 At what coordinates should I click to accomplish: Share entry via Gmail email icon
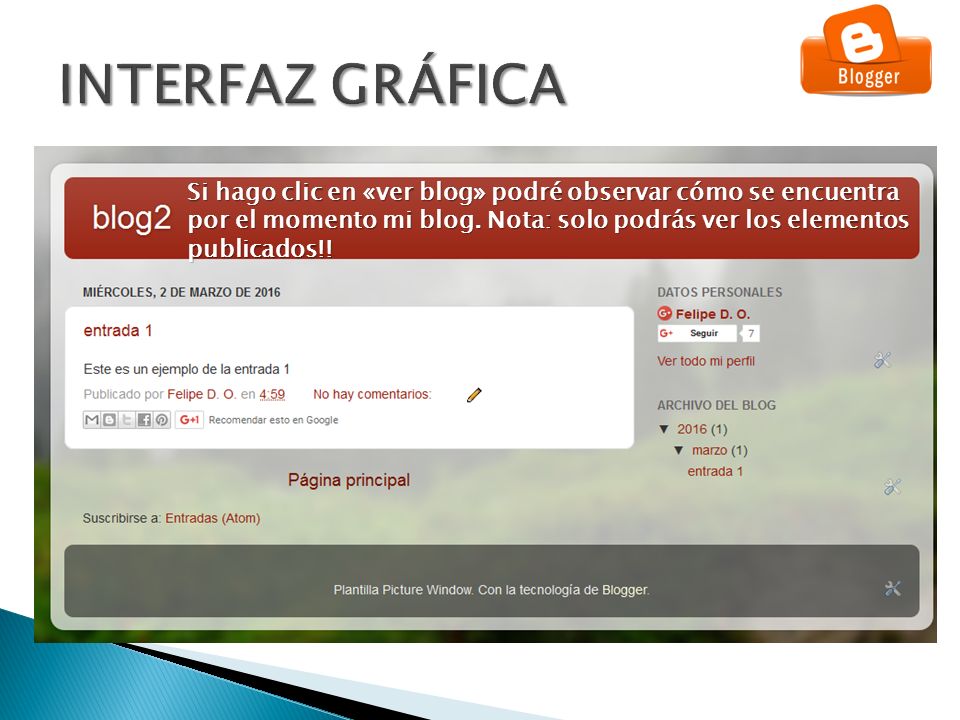tap(92, 419)
